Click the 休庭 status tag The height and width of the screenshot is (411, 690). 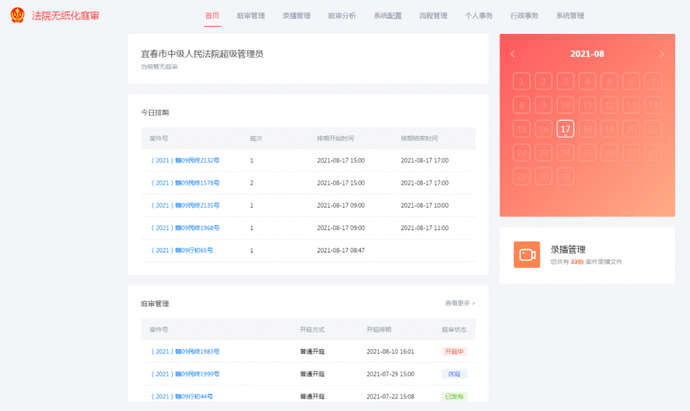tap(454, 374)
